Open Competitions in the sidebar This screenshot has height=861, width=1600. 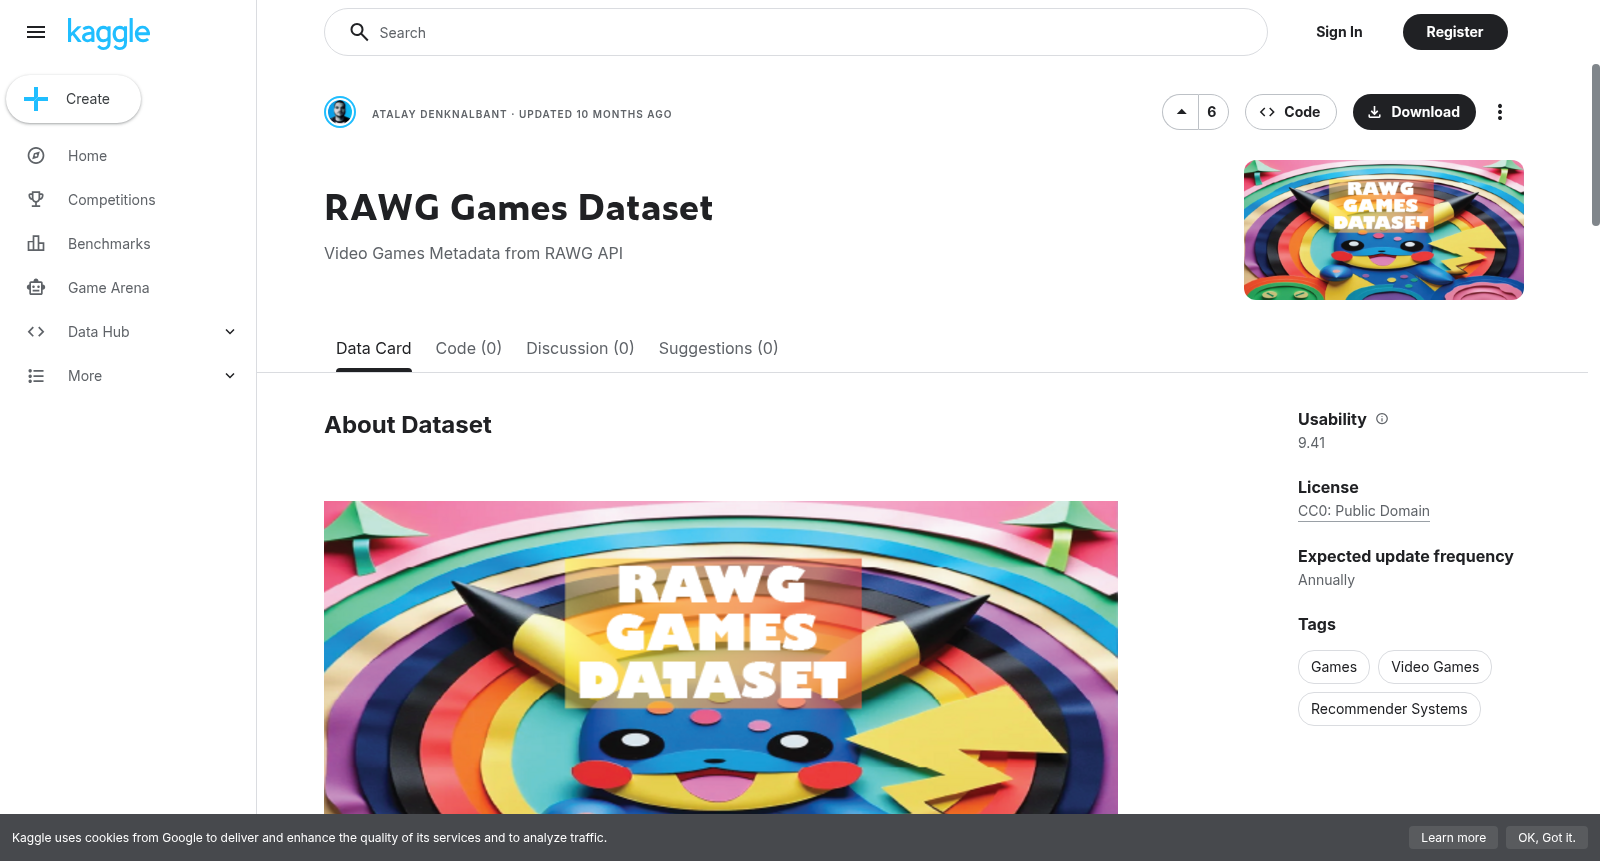coord(111,200)
